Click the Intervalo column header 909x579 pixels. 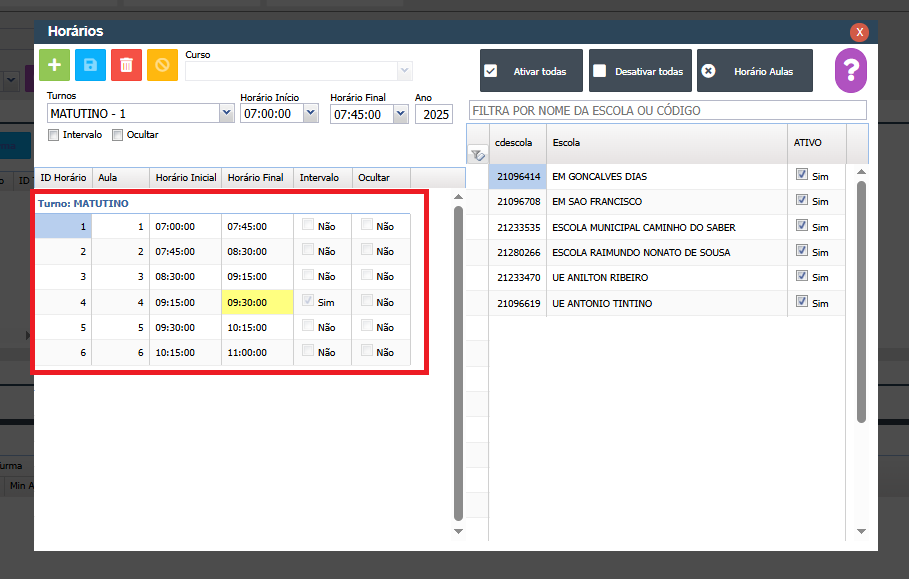click(323, 177)
